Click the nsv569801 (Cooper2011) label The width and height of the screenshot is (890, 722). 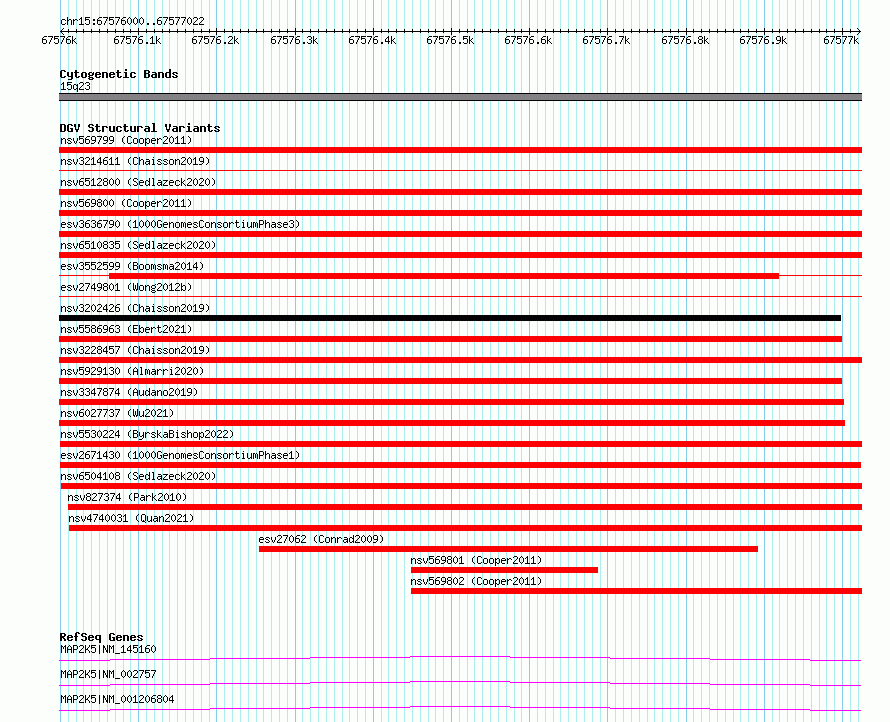[476, 560]
